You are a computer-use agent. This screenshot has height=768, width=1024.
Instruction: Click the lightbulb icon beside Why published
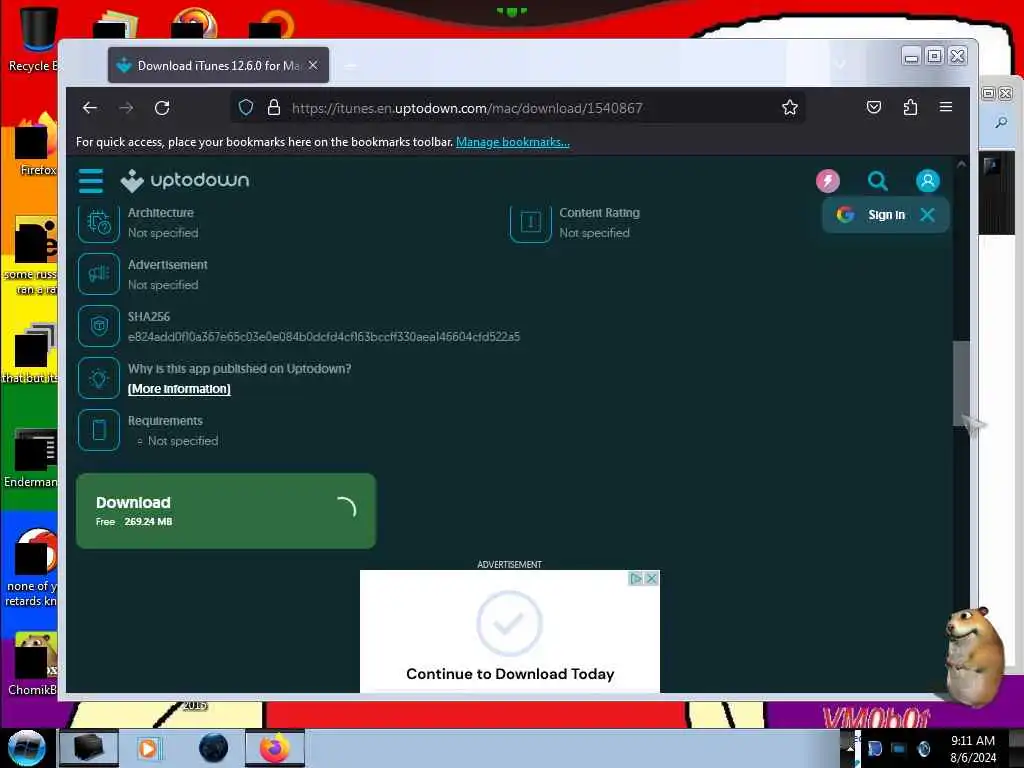(99, 378)
